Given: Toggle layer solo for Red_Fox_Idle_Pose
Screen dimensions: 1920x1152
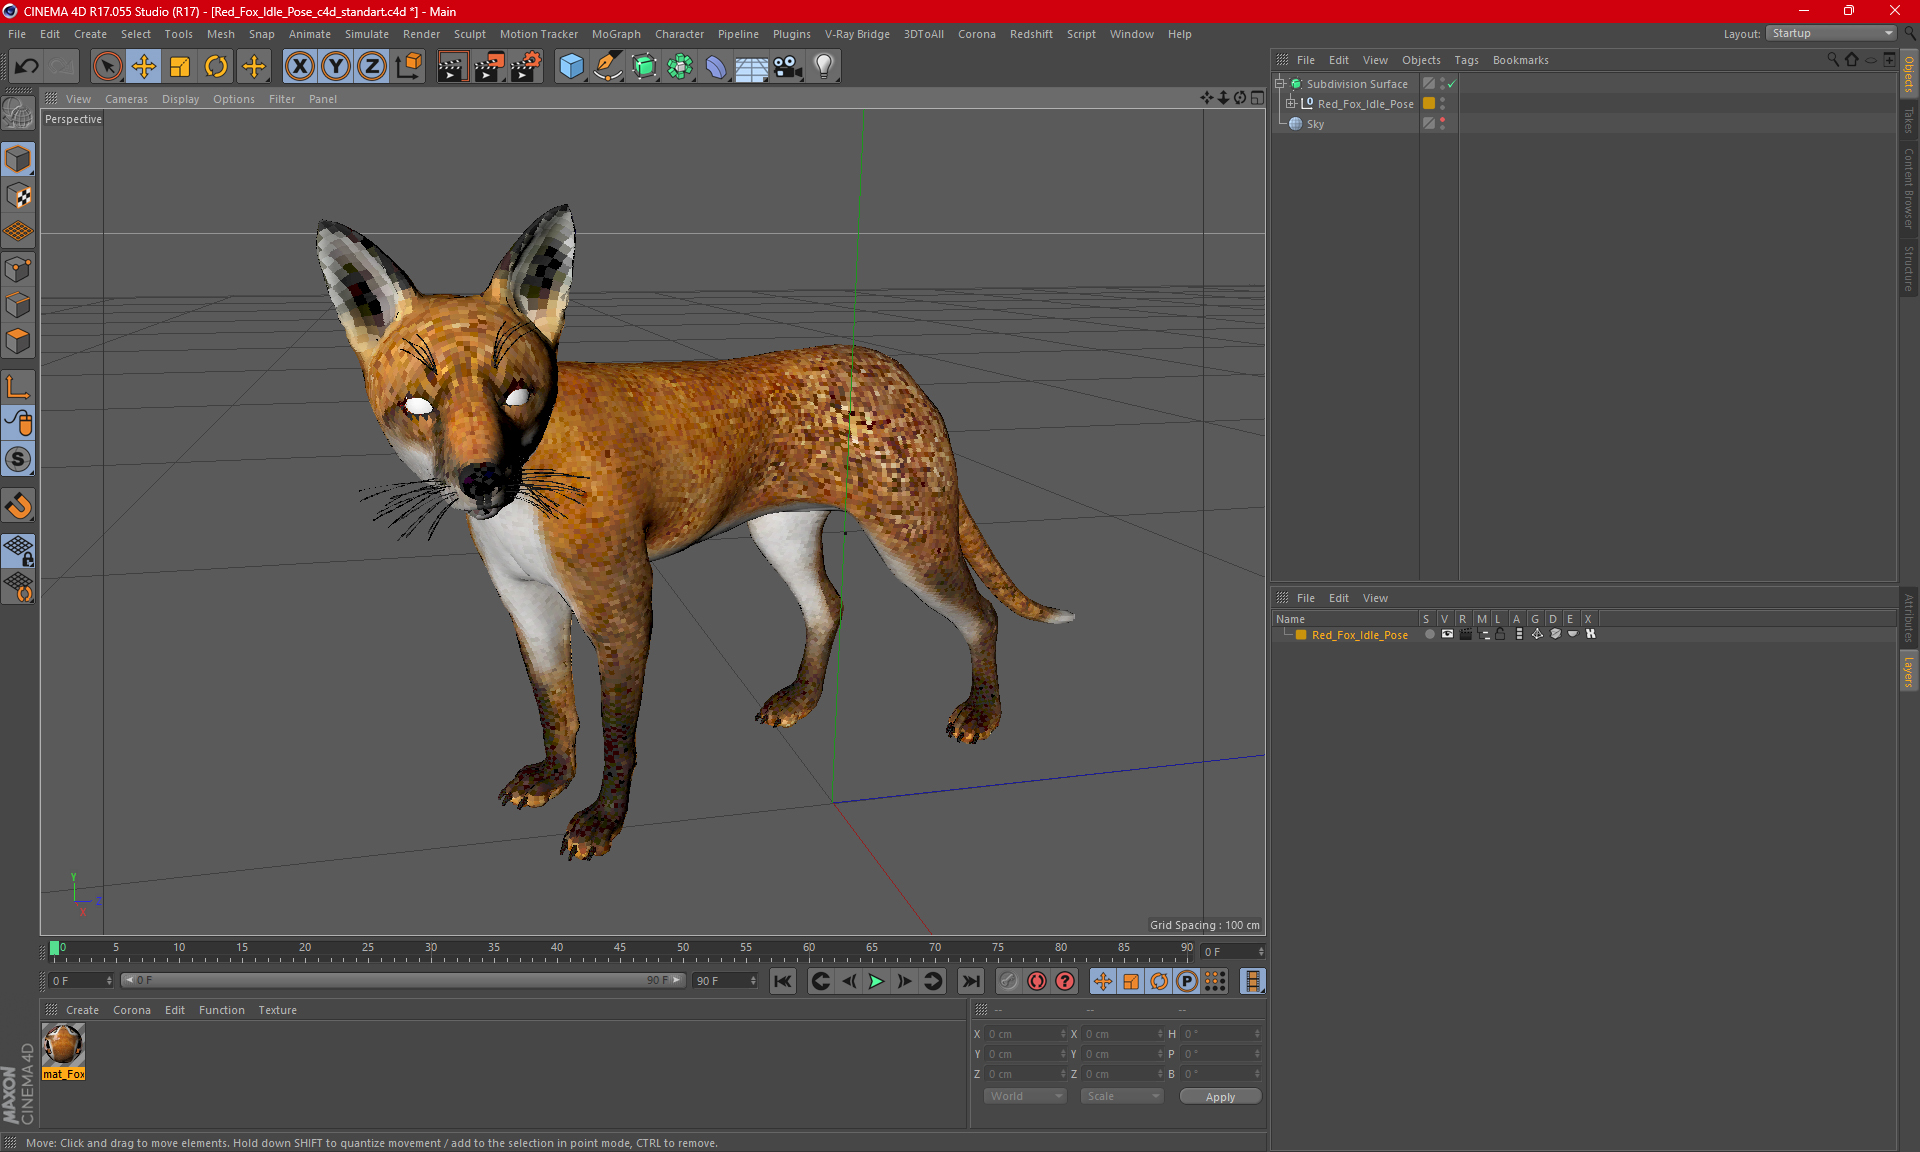Looking at the screenshot, I should tap(1429, 635).
